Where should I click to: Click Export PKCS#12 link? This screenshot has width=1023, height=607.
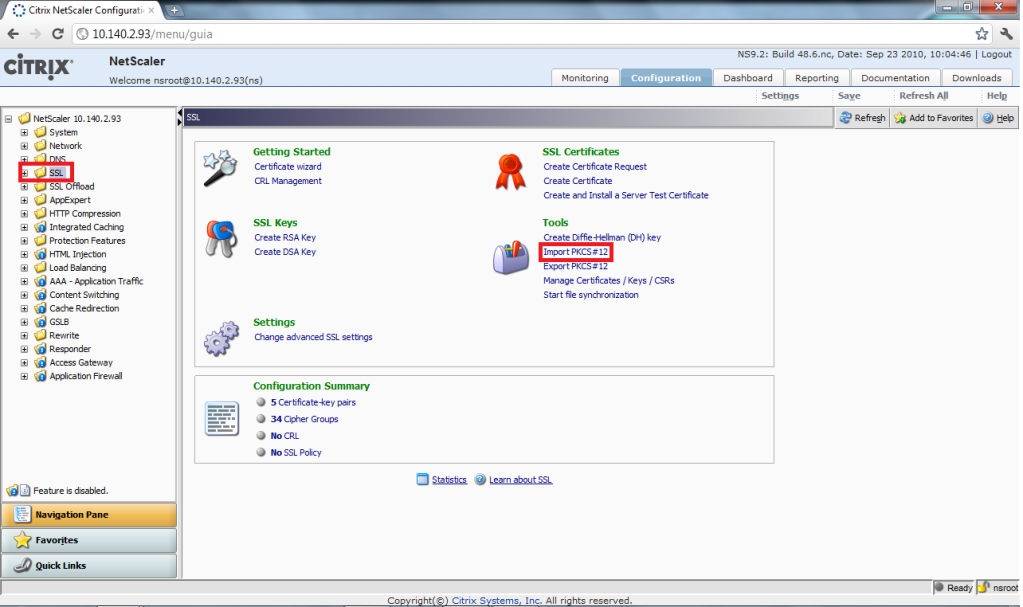tap(575, 266)
